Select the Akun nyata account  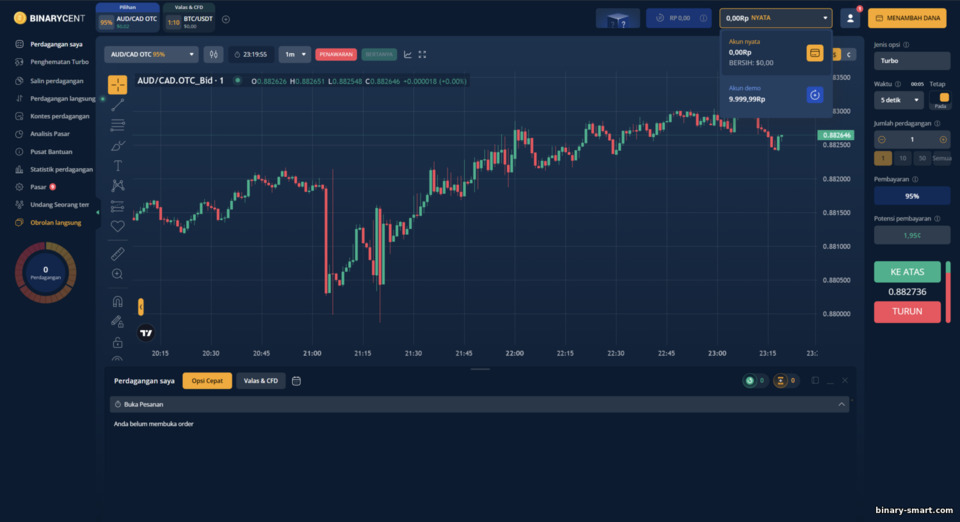776,53
